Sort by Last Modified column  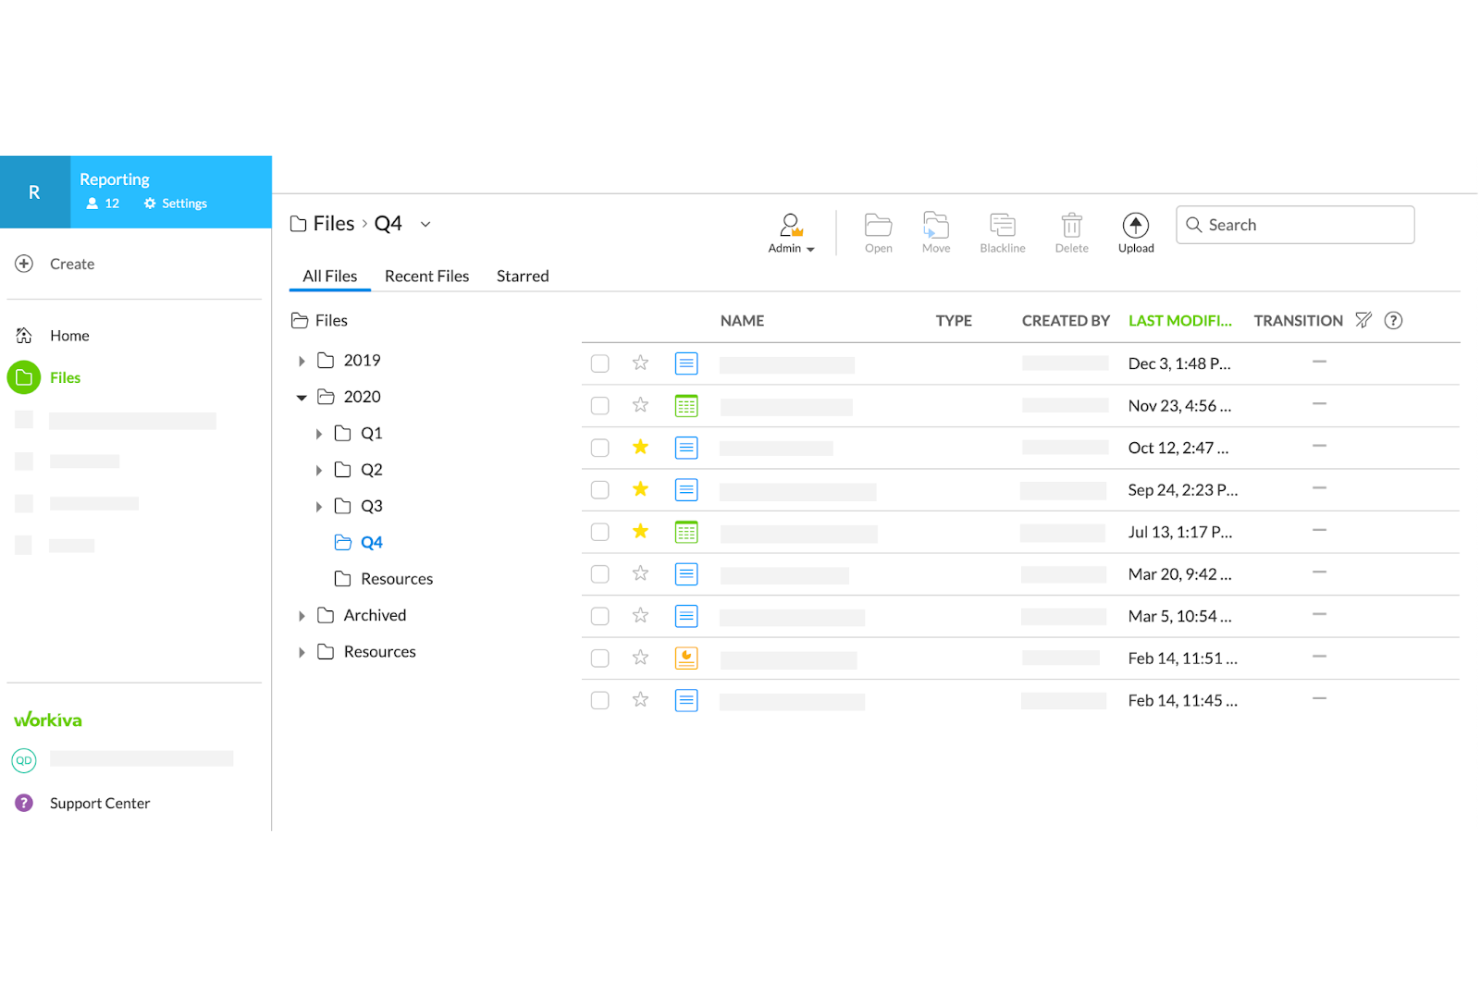pyautogui.click(x=1180, y=321)
